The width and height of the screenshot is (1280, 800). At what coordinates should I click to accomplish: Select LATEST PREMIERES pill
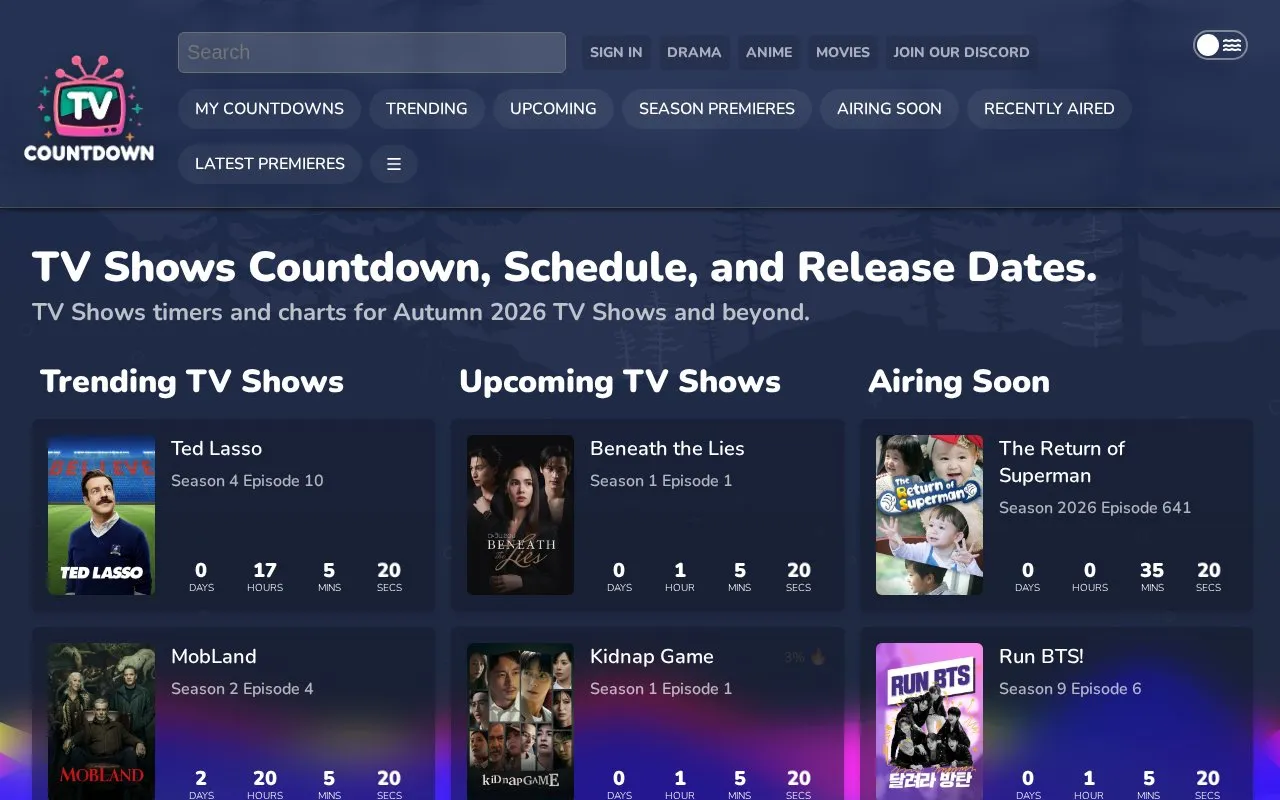click(270, 164)
